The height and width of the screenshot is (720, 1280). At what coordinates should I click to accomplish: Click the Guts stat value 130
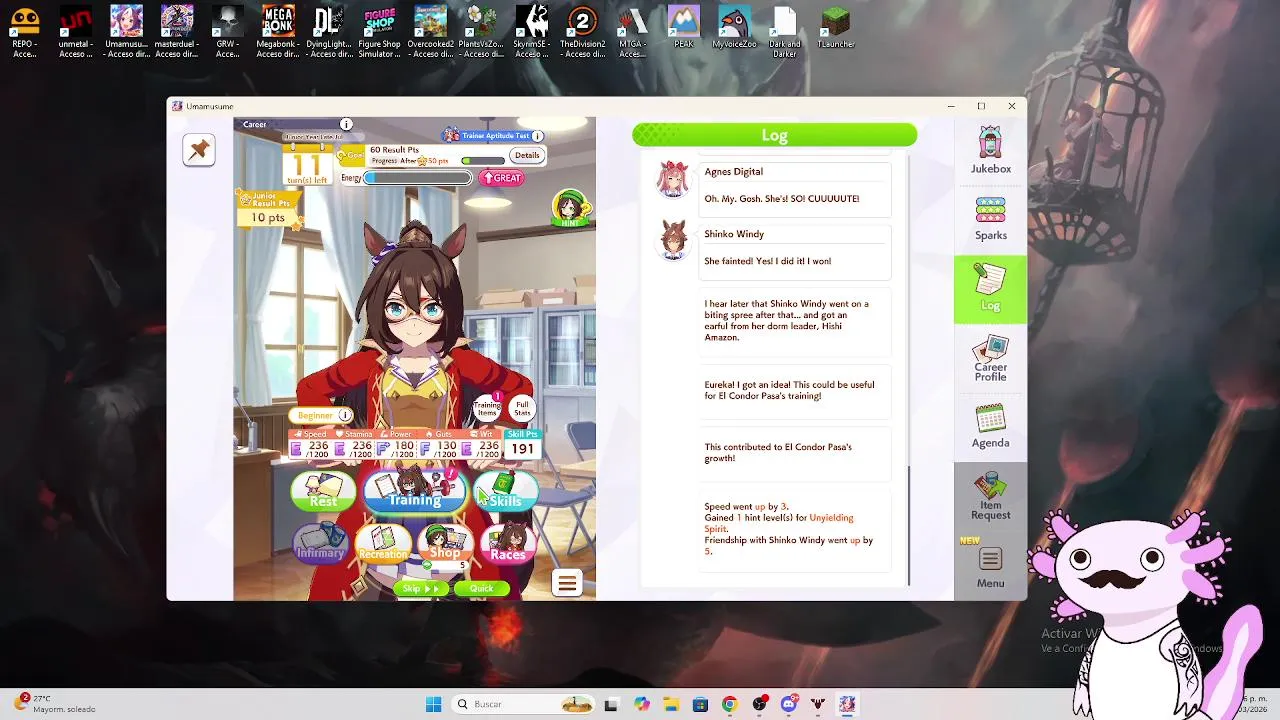[x=447, y=449]
